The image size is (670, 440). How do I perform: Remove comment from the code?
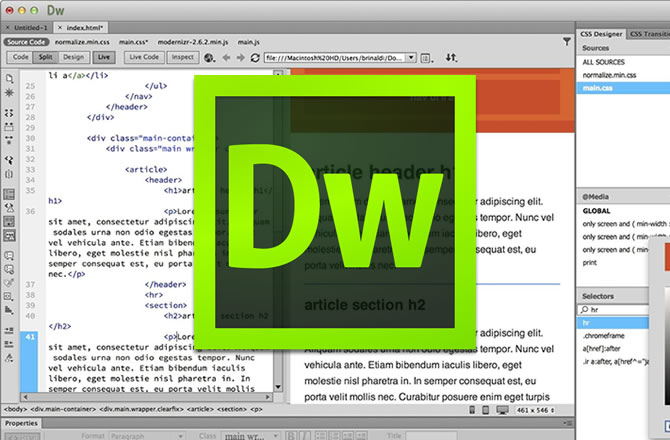(x=9, y=269)
